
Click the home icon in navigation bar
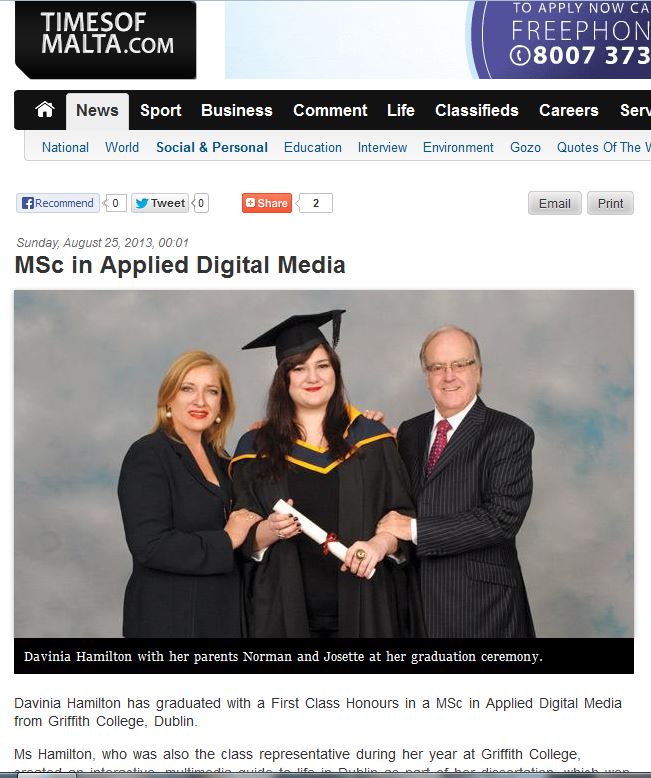45,110
